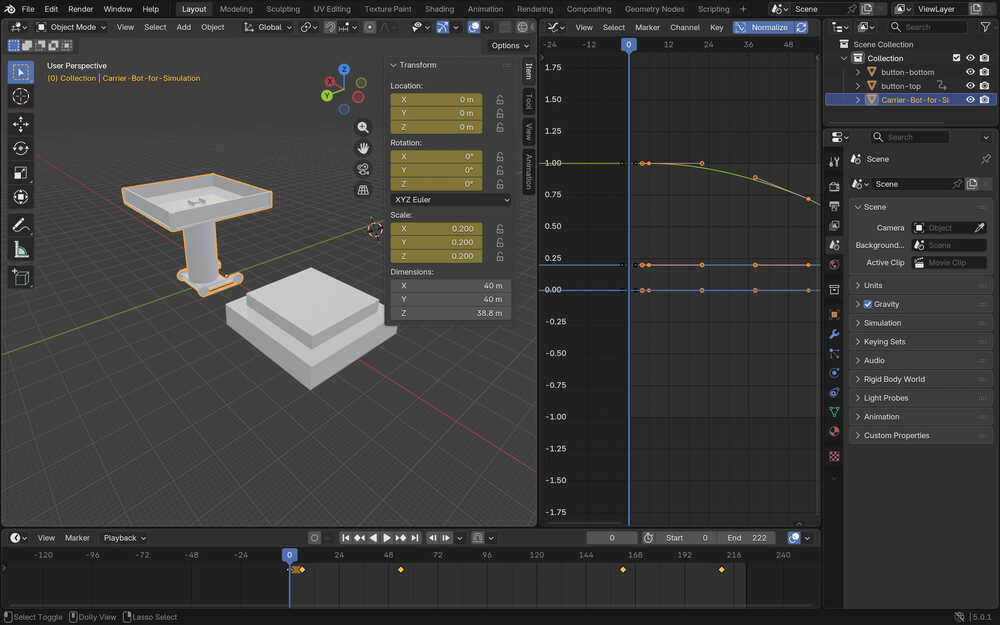The height and width of the screenshot is (625, 1000).
Task: Select the Measure tool
Action: click(20, 250)
